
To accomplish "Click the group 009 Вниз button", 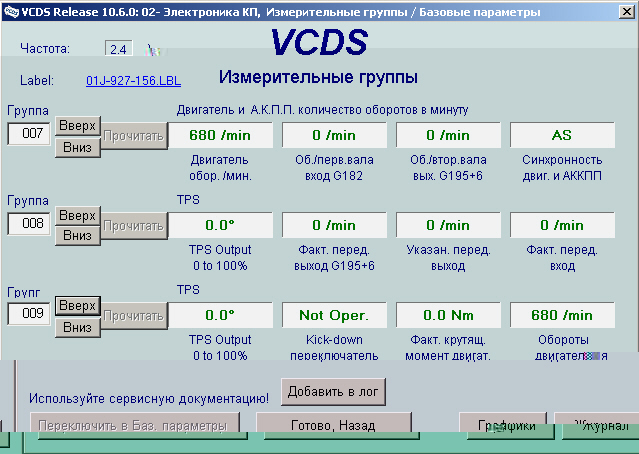I will point(77,327).
